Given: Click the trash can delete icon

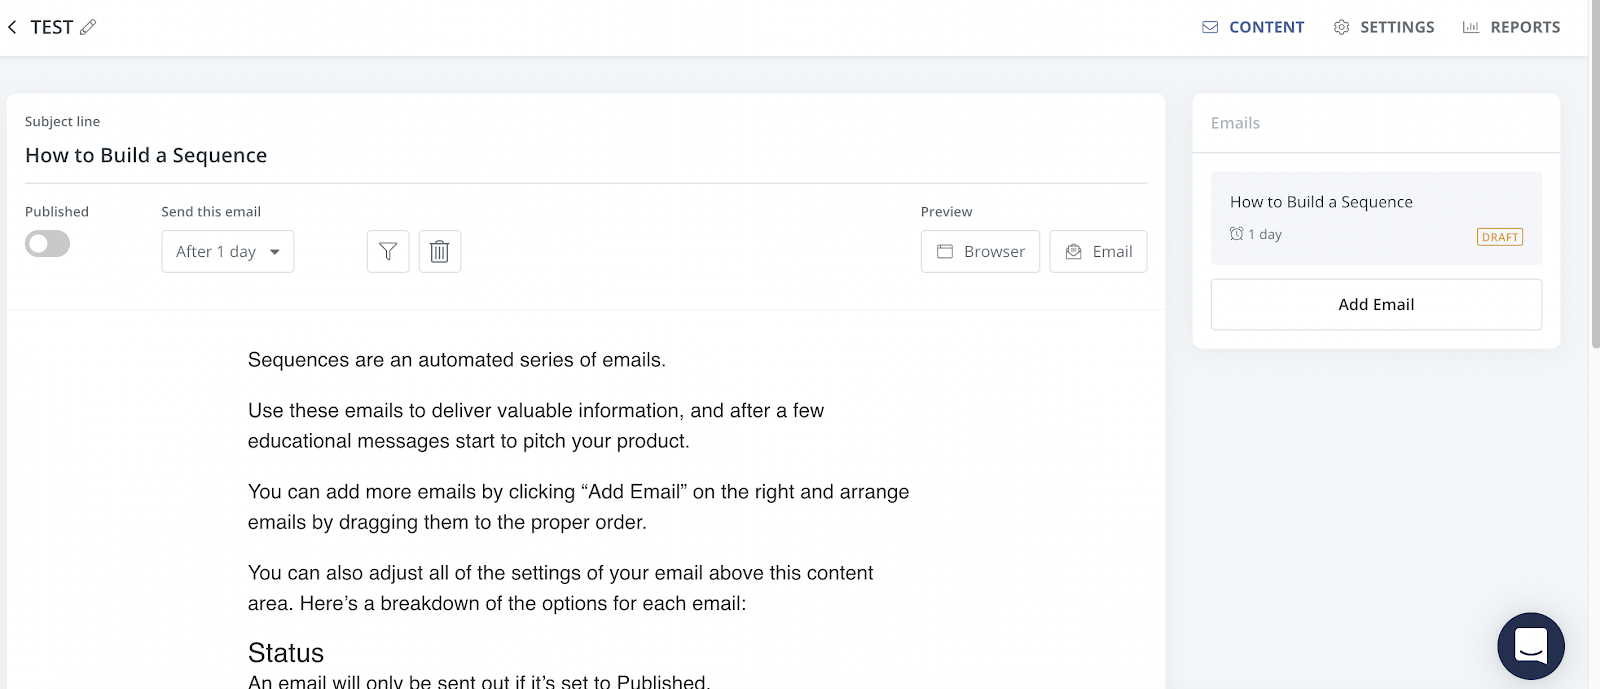Looking at the screenshot, I should coord(439,252).
